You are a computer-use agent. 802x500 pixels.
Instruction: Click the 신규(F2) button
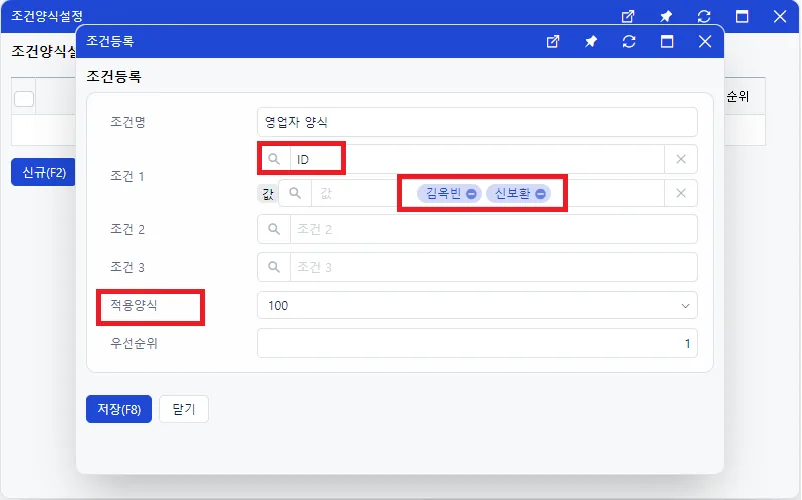pyautogui.click(x=43, y=172)
